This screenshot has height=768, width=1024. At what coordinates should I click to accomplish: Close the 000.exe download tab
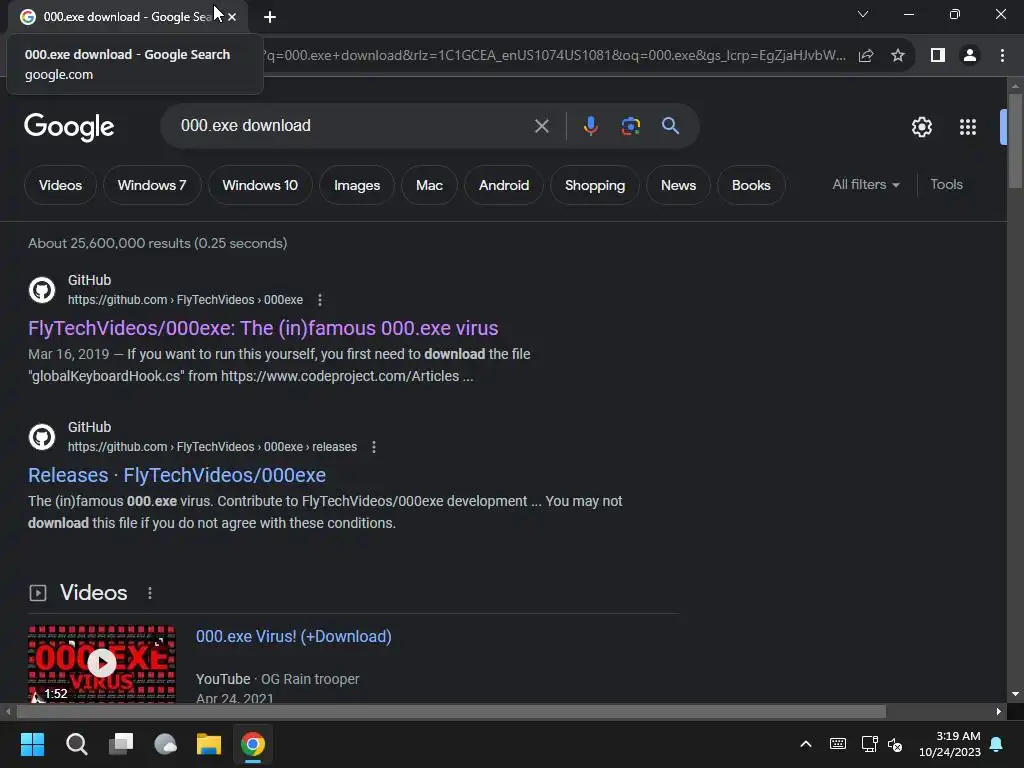(x=232, y=17)
